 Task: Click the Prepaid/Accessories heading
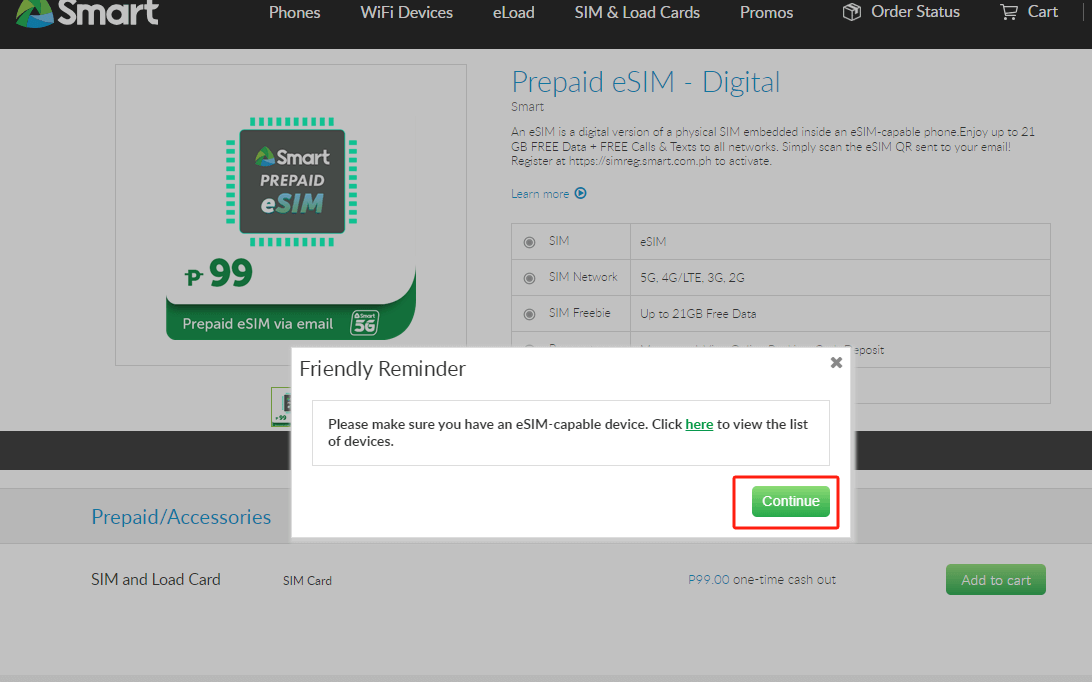point(181,517)
